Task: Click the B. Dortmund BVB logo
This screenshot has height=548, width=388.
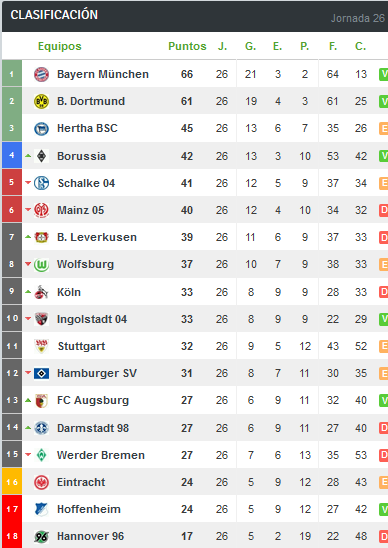Action: click(x=41, y=101)
